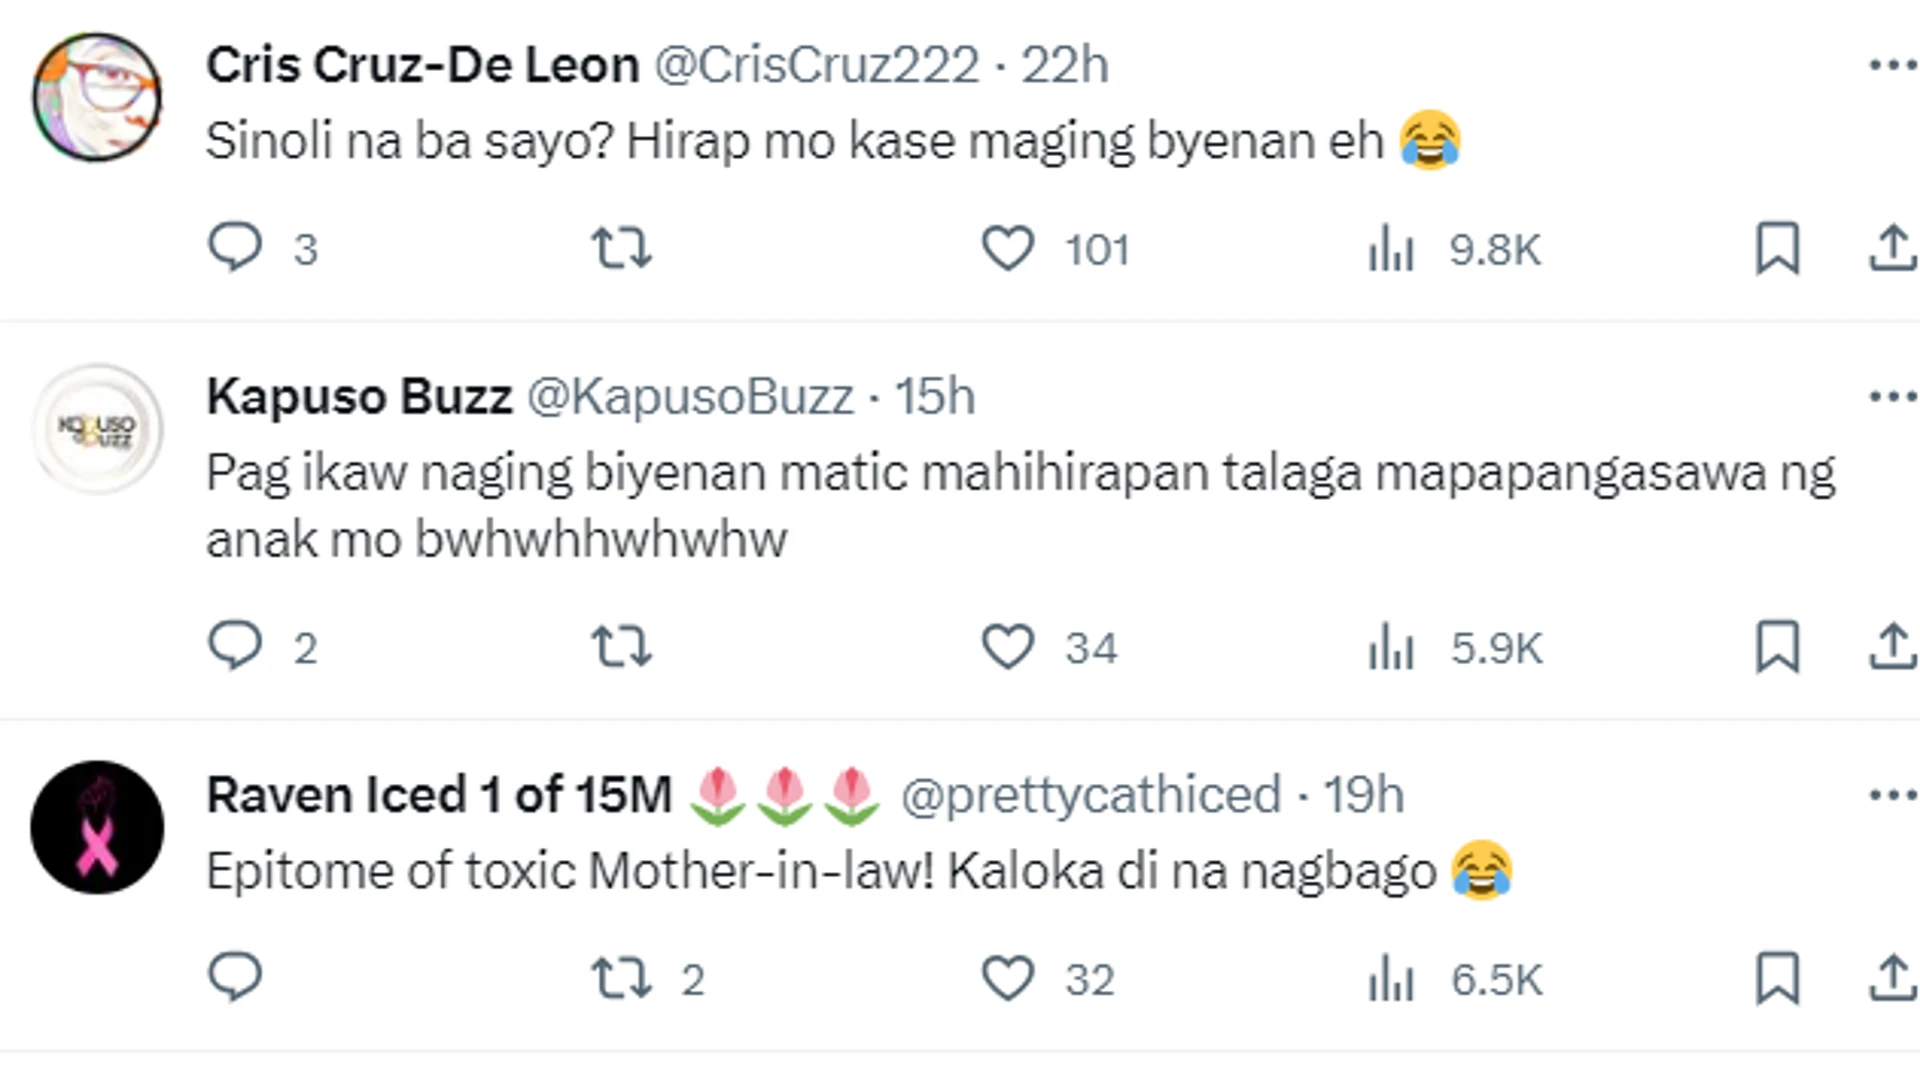
Task: Open the Kapuso Buzz profile picture
Action: [x=97, y=428]
